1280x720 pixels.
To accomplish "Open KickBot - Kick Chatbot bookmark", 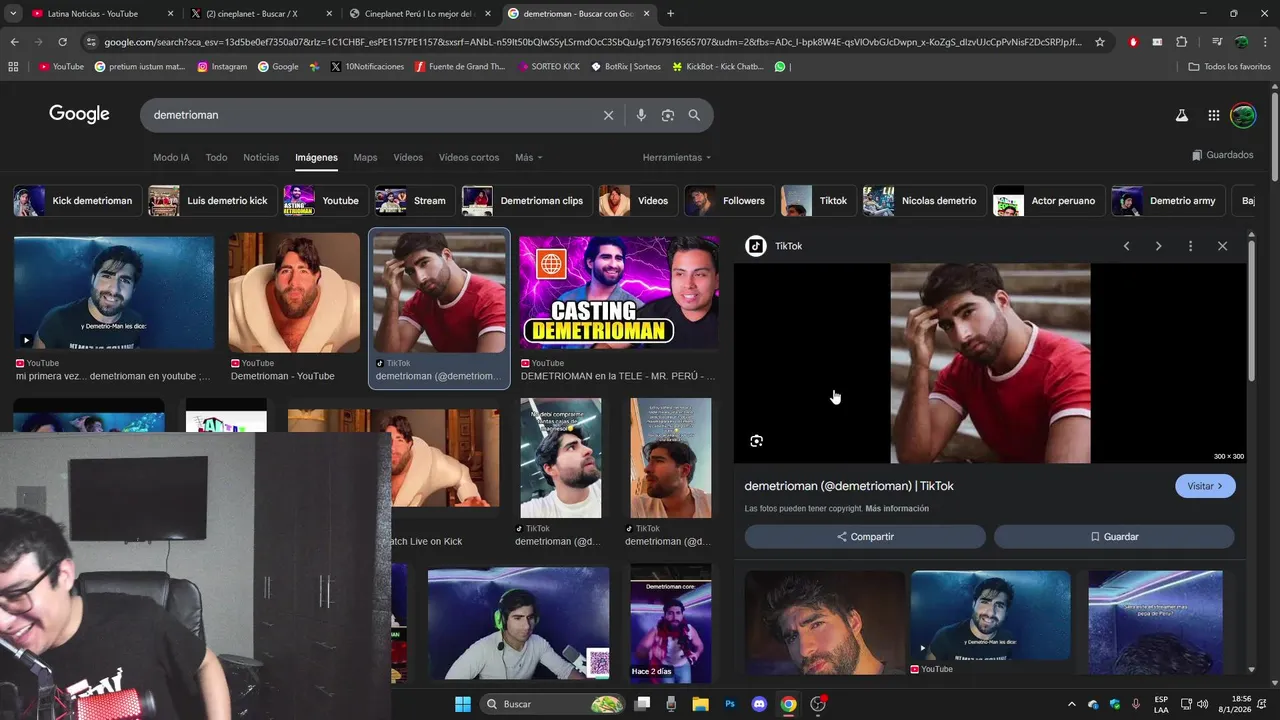I will click(x=717, y=67).
